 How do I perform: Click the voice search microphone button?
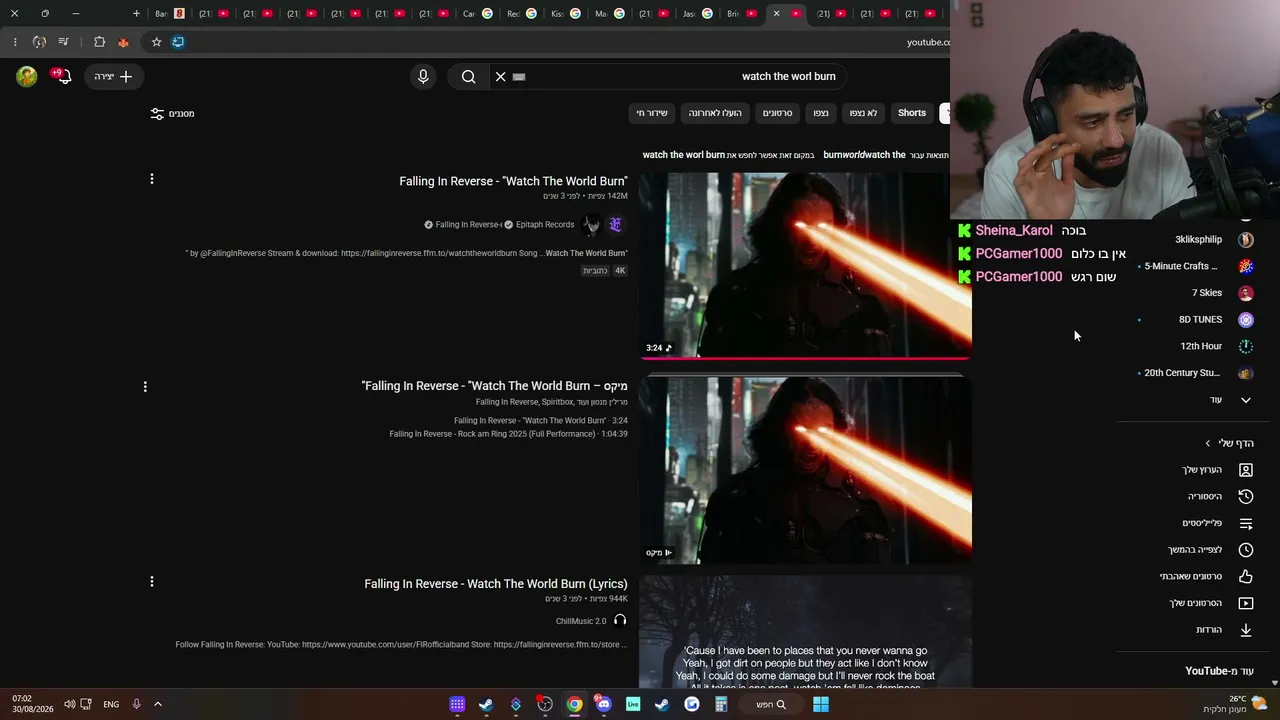click(x=423, y=76)
